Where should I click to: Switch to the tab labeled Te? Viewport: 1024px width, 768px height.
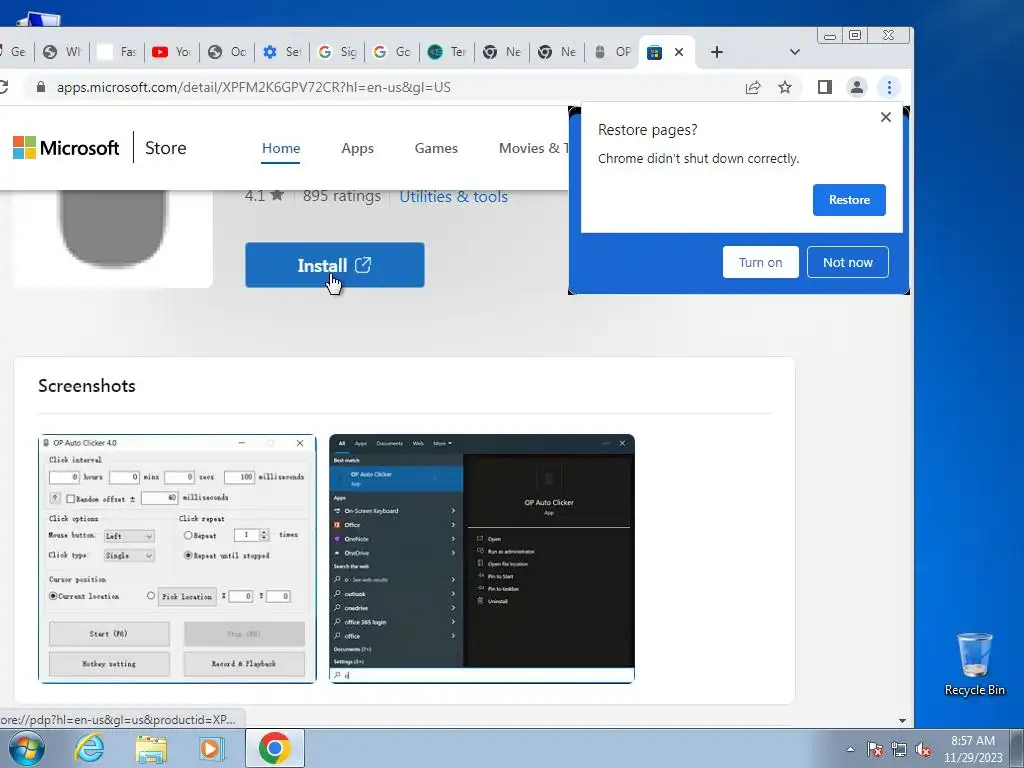coord(447,52)
